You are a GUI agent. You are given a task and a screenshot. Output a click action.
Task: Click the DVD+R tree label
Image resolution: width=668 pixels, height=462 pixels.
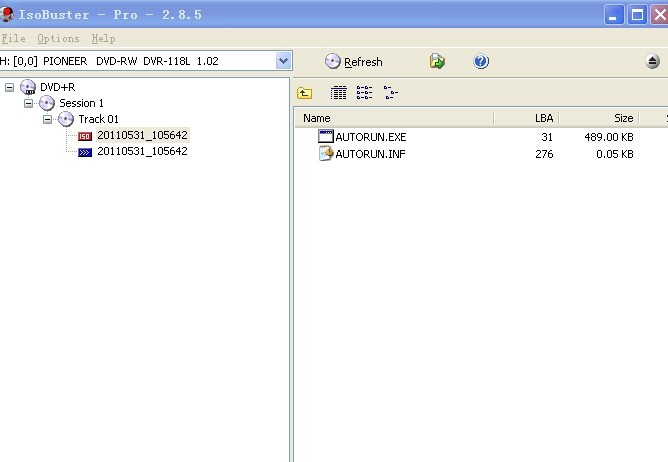coord(58,87)
